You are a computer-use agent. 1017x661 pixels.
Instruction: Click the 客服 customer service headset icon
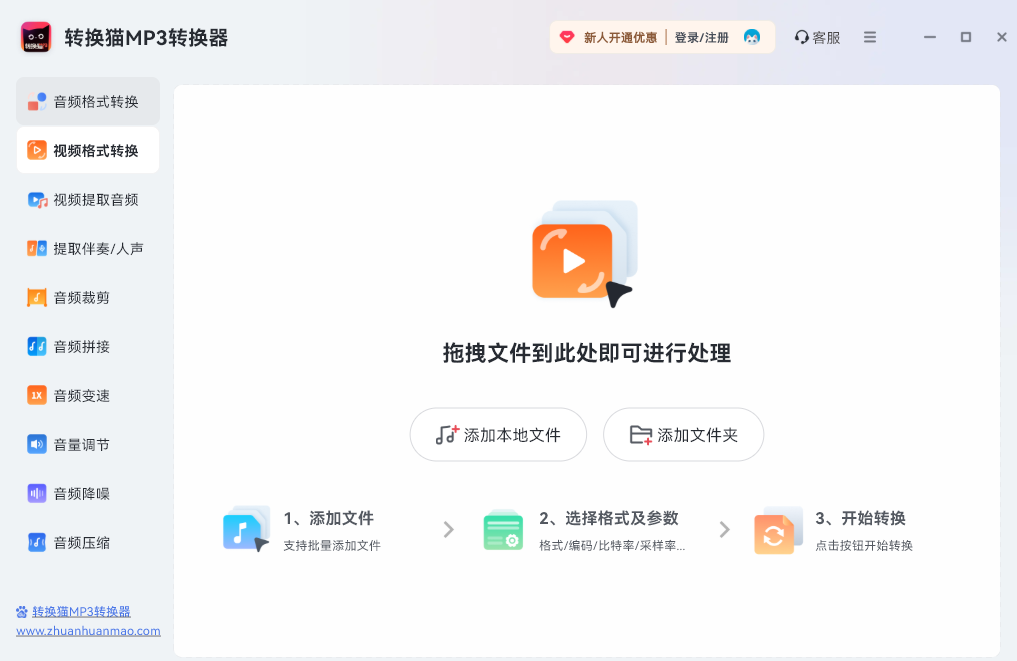coord(799,36)
